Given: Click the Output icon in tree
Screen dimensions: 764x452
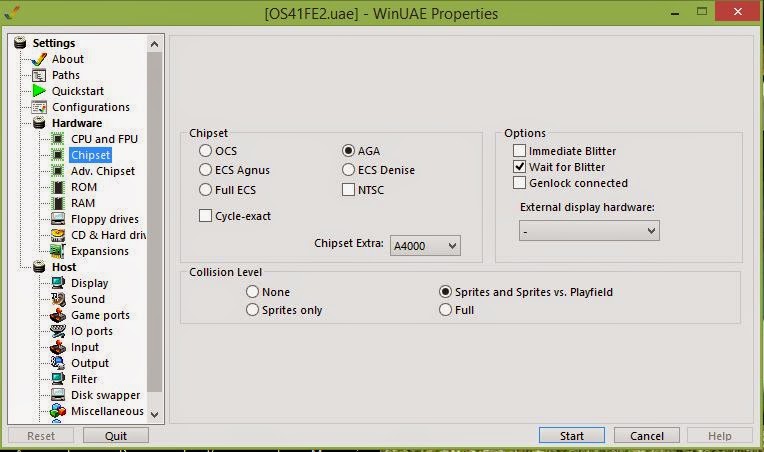Looking at the screenshot, I should (x=58, y=363).
